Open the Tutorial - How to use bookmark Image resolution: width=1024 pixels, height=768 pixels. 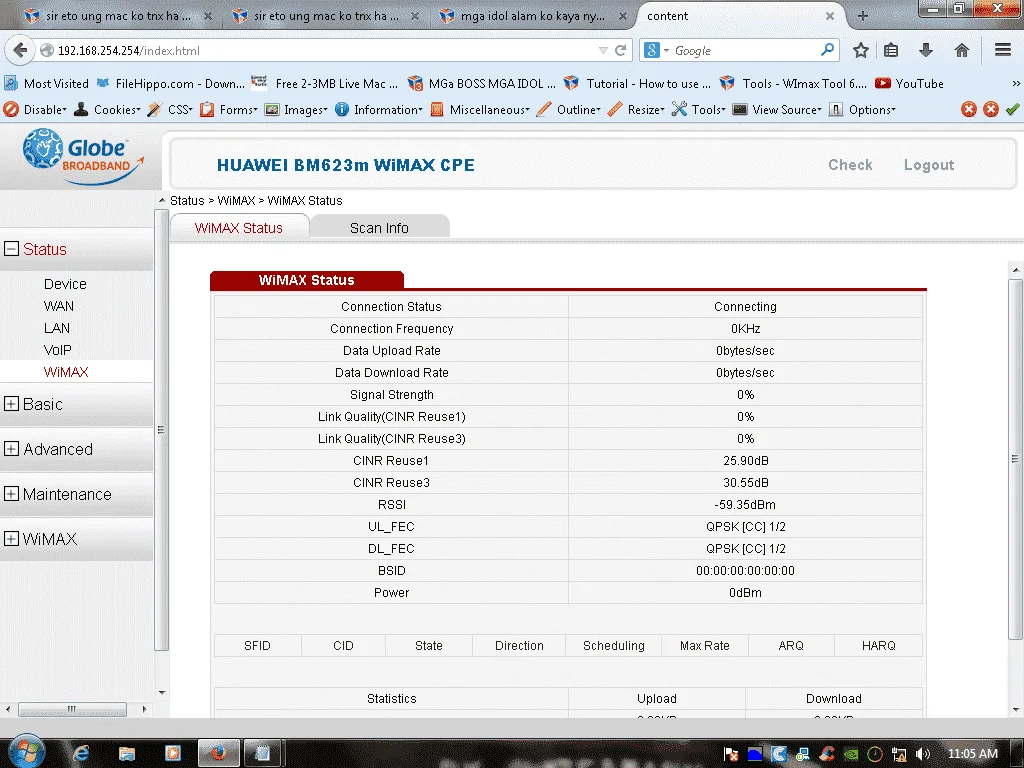pos(637,84)
